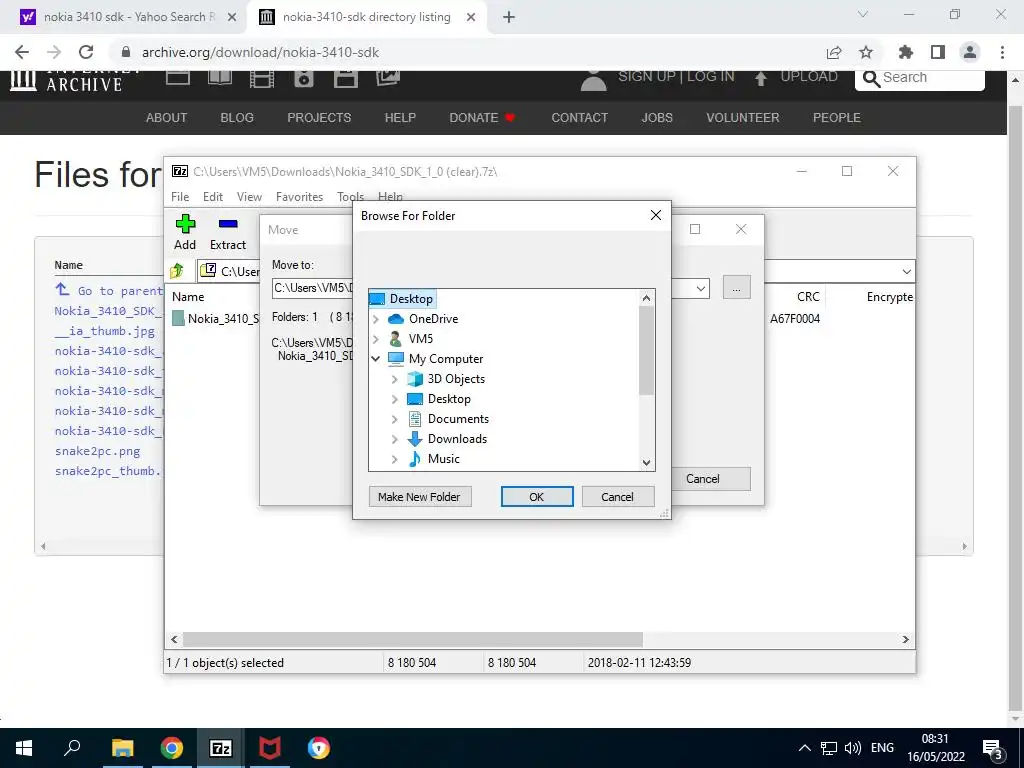Screen dimensions: 1024x768
Task: Expand the Desktop subfolder node
Action: point(394,399)
